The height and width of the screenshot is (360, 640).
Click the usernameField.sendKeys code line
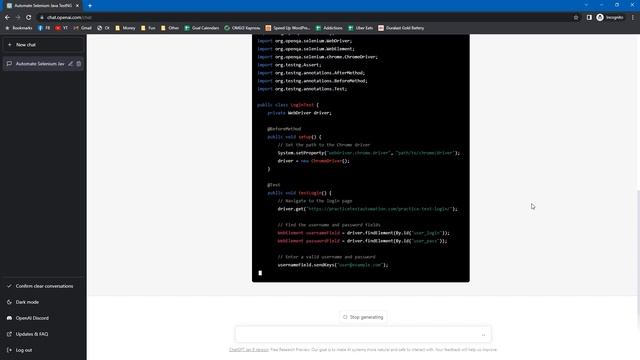coord(333,265)
